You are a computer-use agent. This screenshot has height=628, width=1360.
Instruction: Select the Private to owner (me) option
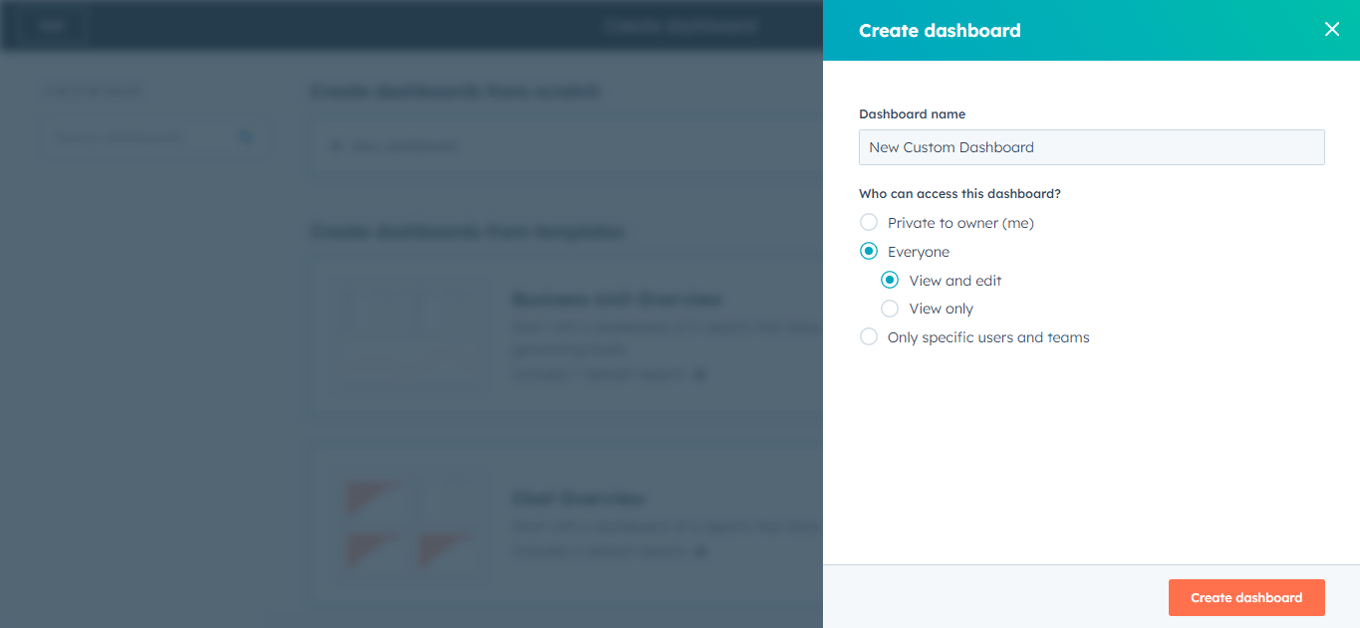click(x=868, y=222)
